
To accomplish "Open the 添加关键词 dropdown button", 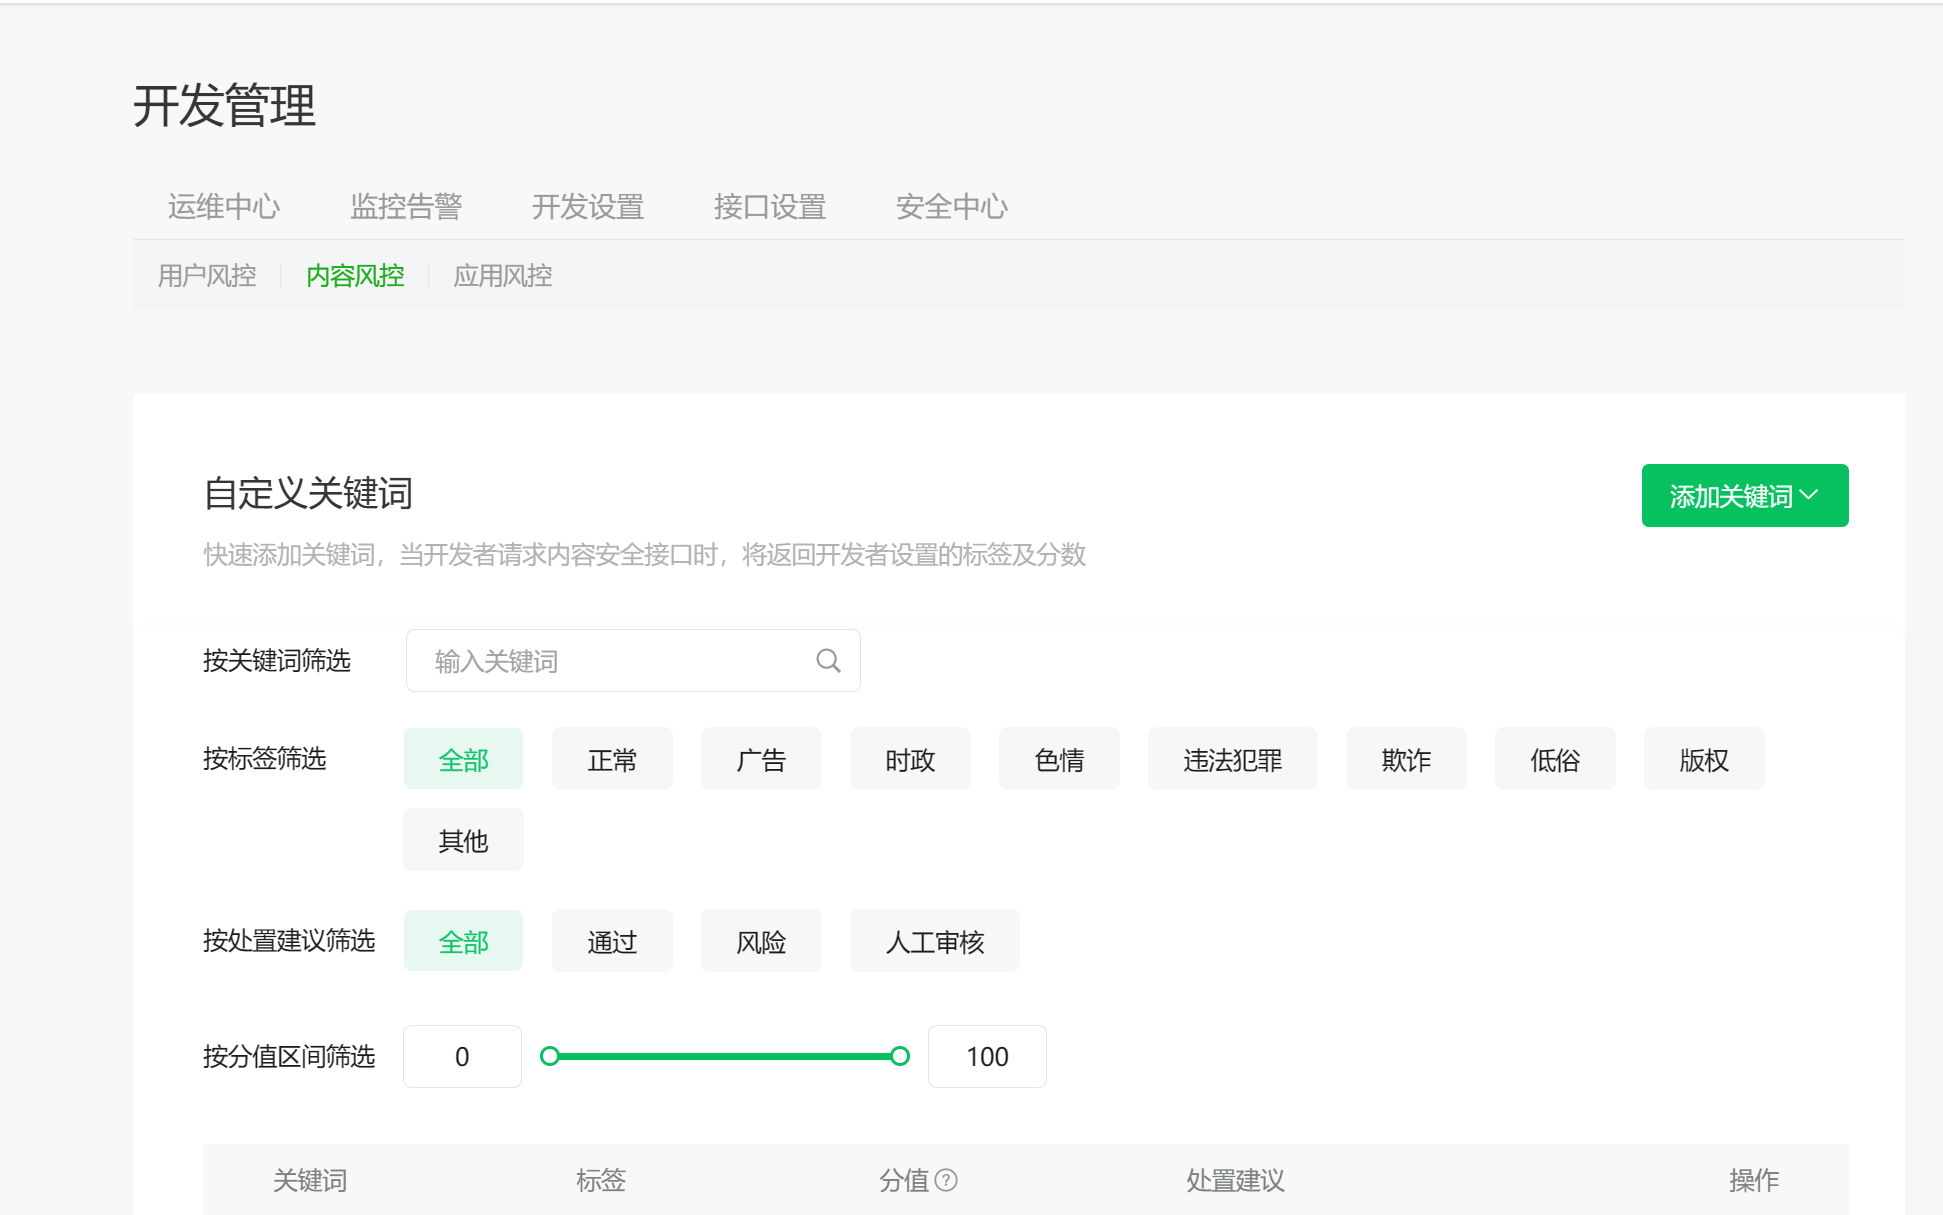I will point(1744,496).
